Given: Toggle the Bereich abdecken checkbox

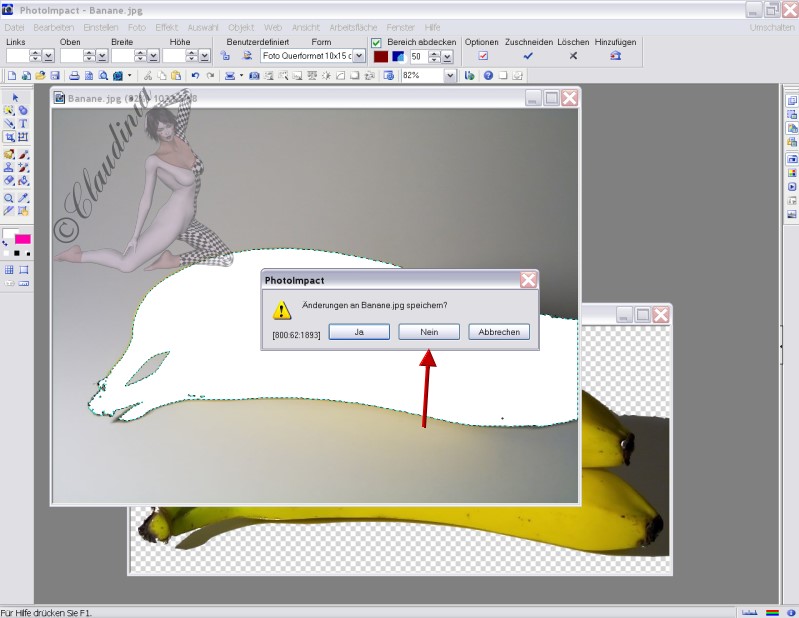Looking at the screenshot, I should click(x=376, y=43).
